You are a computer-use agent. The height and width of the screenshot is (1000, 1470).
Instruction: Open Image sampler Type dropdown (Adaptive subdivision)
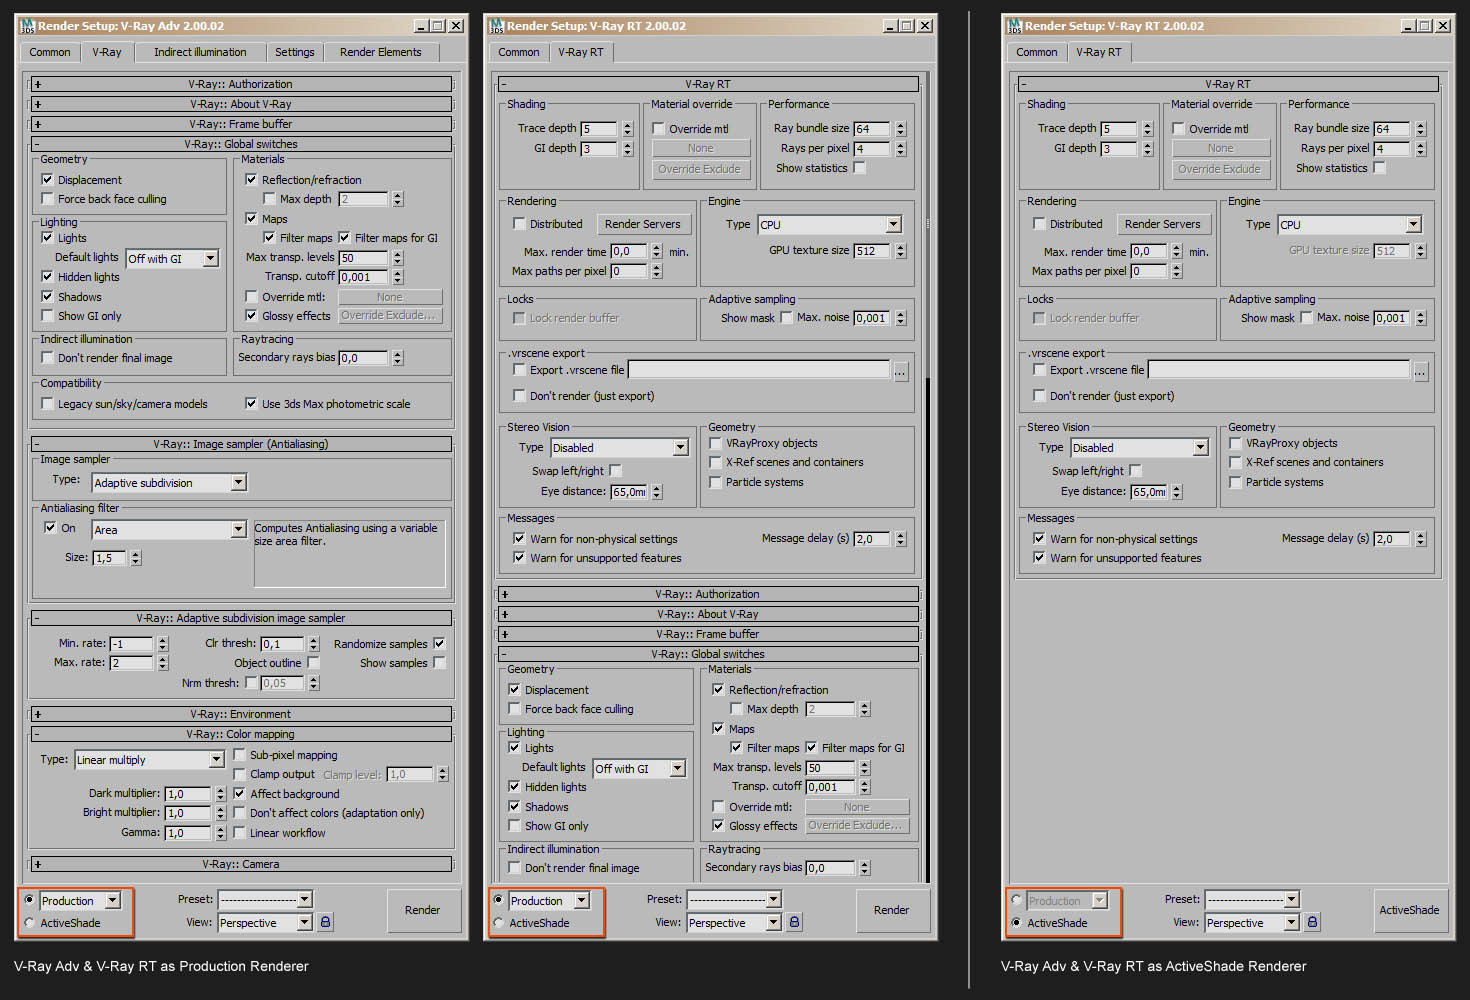[x=169, y=483]
